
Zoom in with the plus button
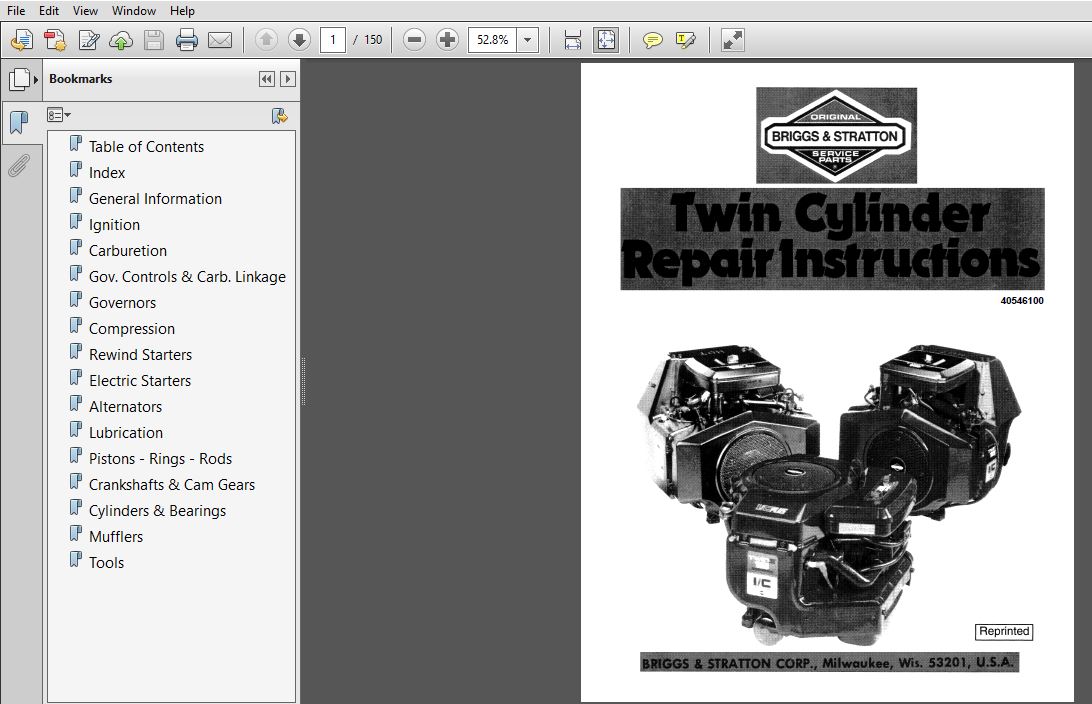(447, 40)
